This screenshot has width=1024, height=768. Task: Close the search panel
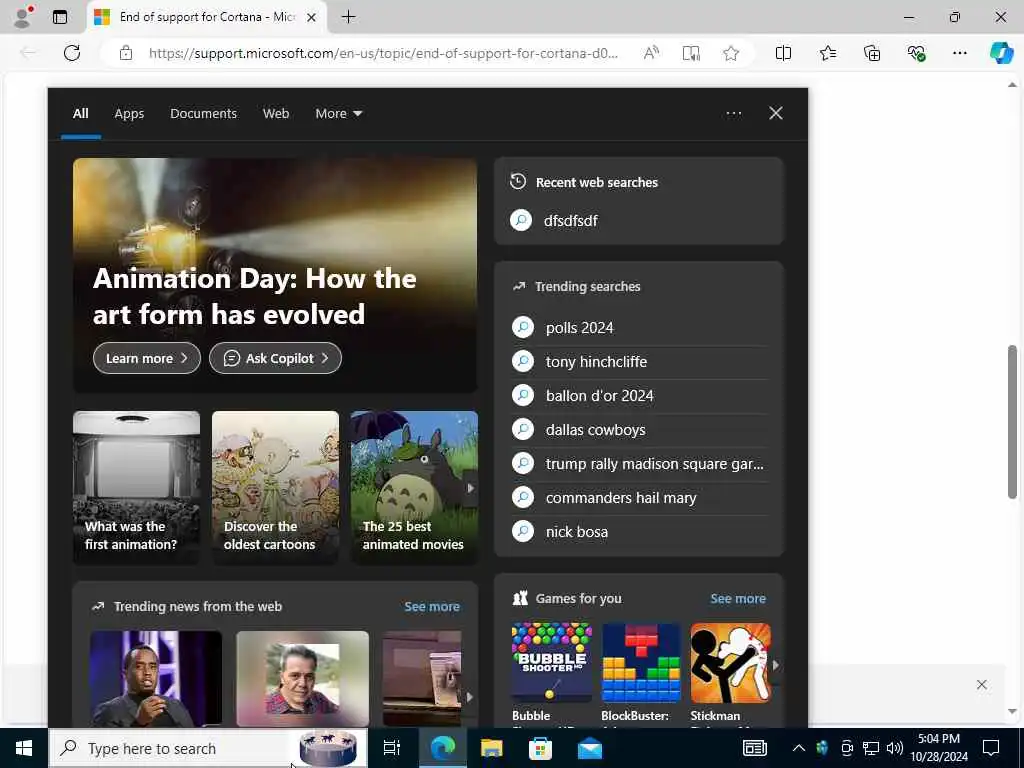tap(776, 114)
